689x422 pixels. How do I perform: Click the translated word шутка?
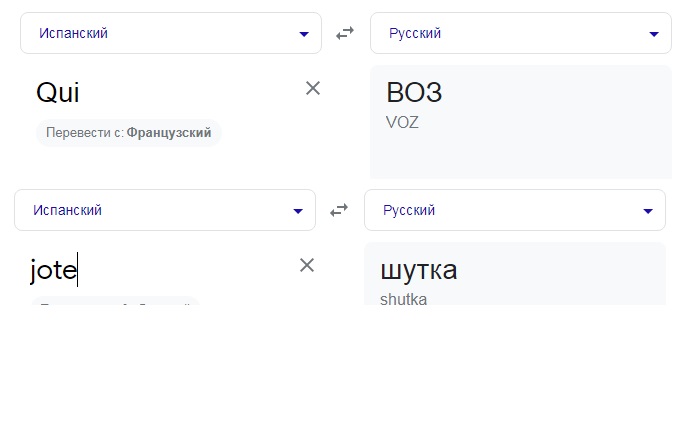tap(419, 269)
